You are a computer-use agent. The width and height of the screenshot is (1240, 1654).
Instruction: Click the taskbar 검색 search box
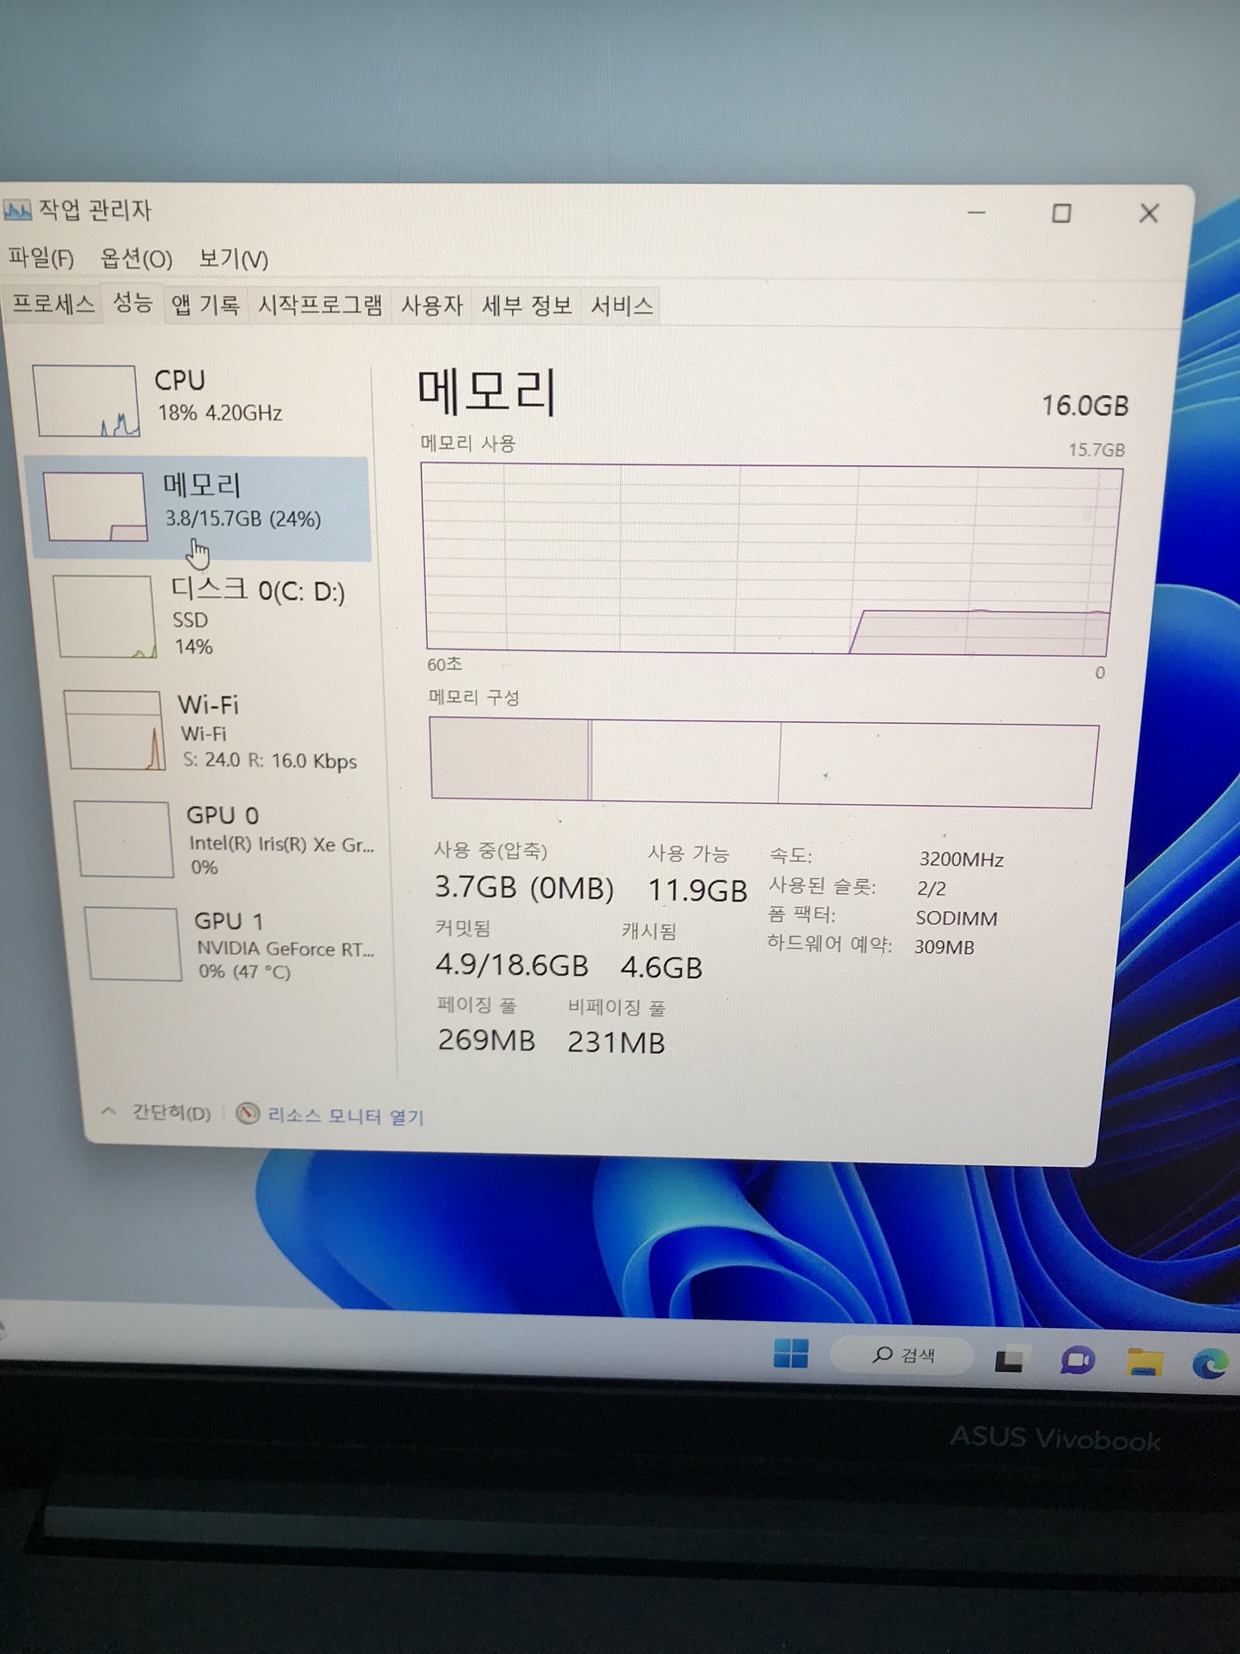903,1355
